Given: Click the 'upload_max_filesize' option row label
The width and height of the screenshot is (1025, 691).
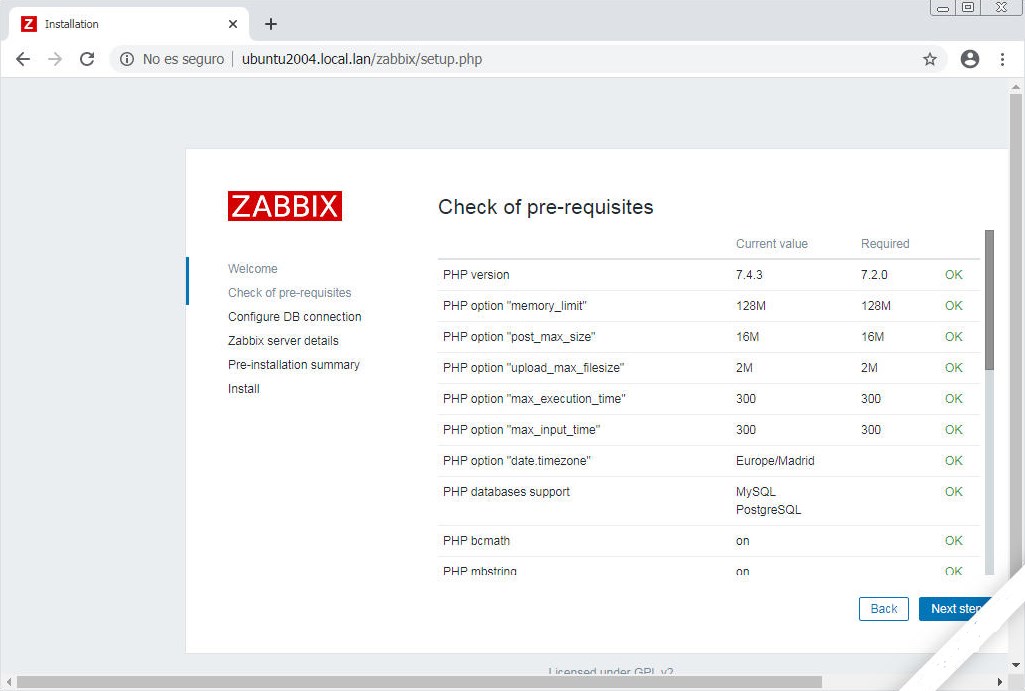Looking at the screenshot, I should click(x=533, y=367).
